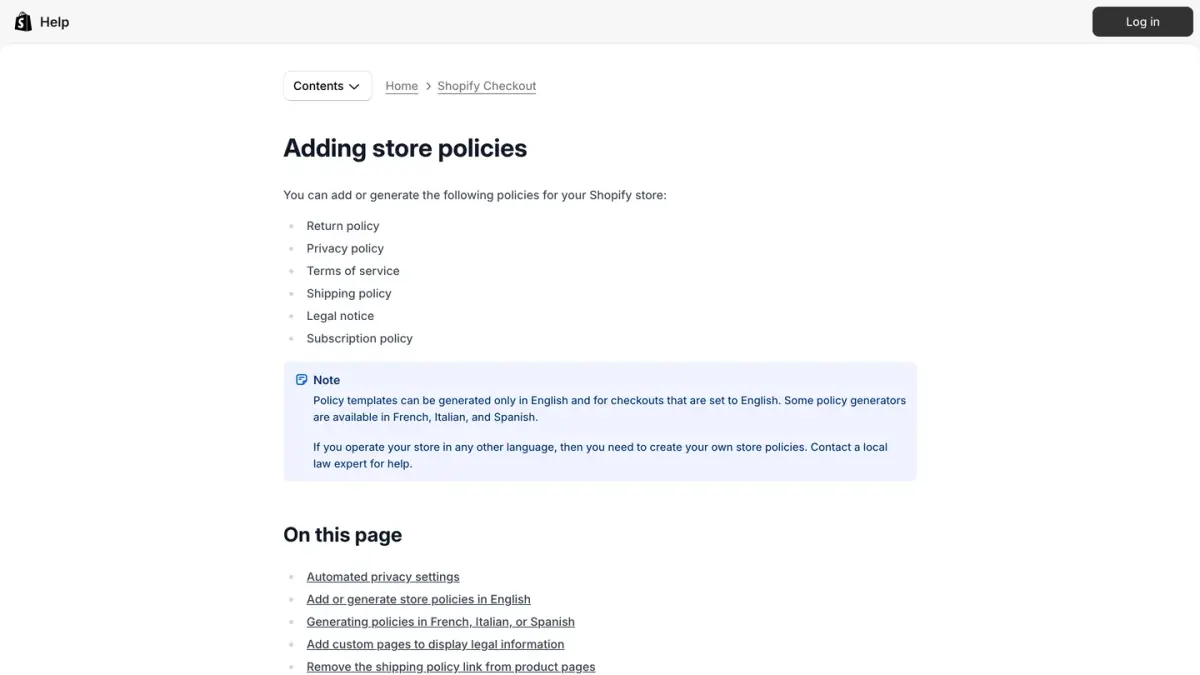Viewport: 1200px width, 675px height.
Task: Click the Note label text
Action: 326,380
